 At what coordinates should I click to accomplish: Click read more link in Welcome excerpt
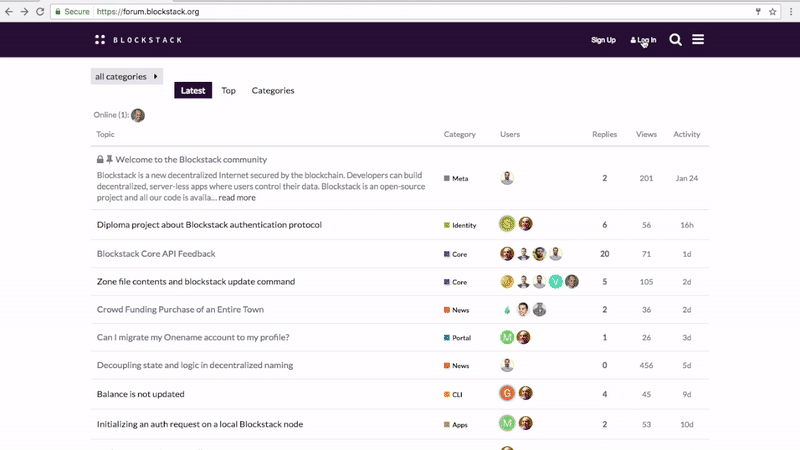point(237,197)
